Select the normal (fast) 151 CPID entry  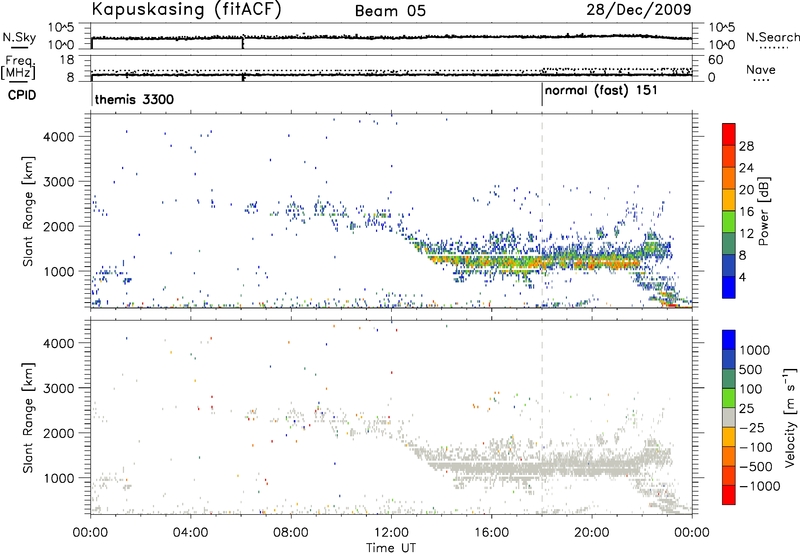(601, 91)
